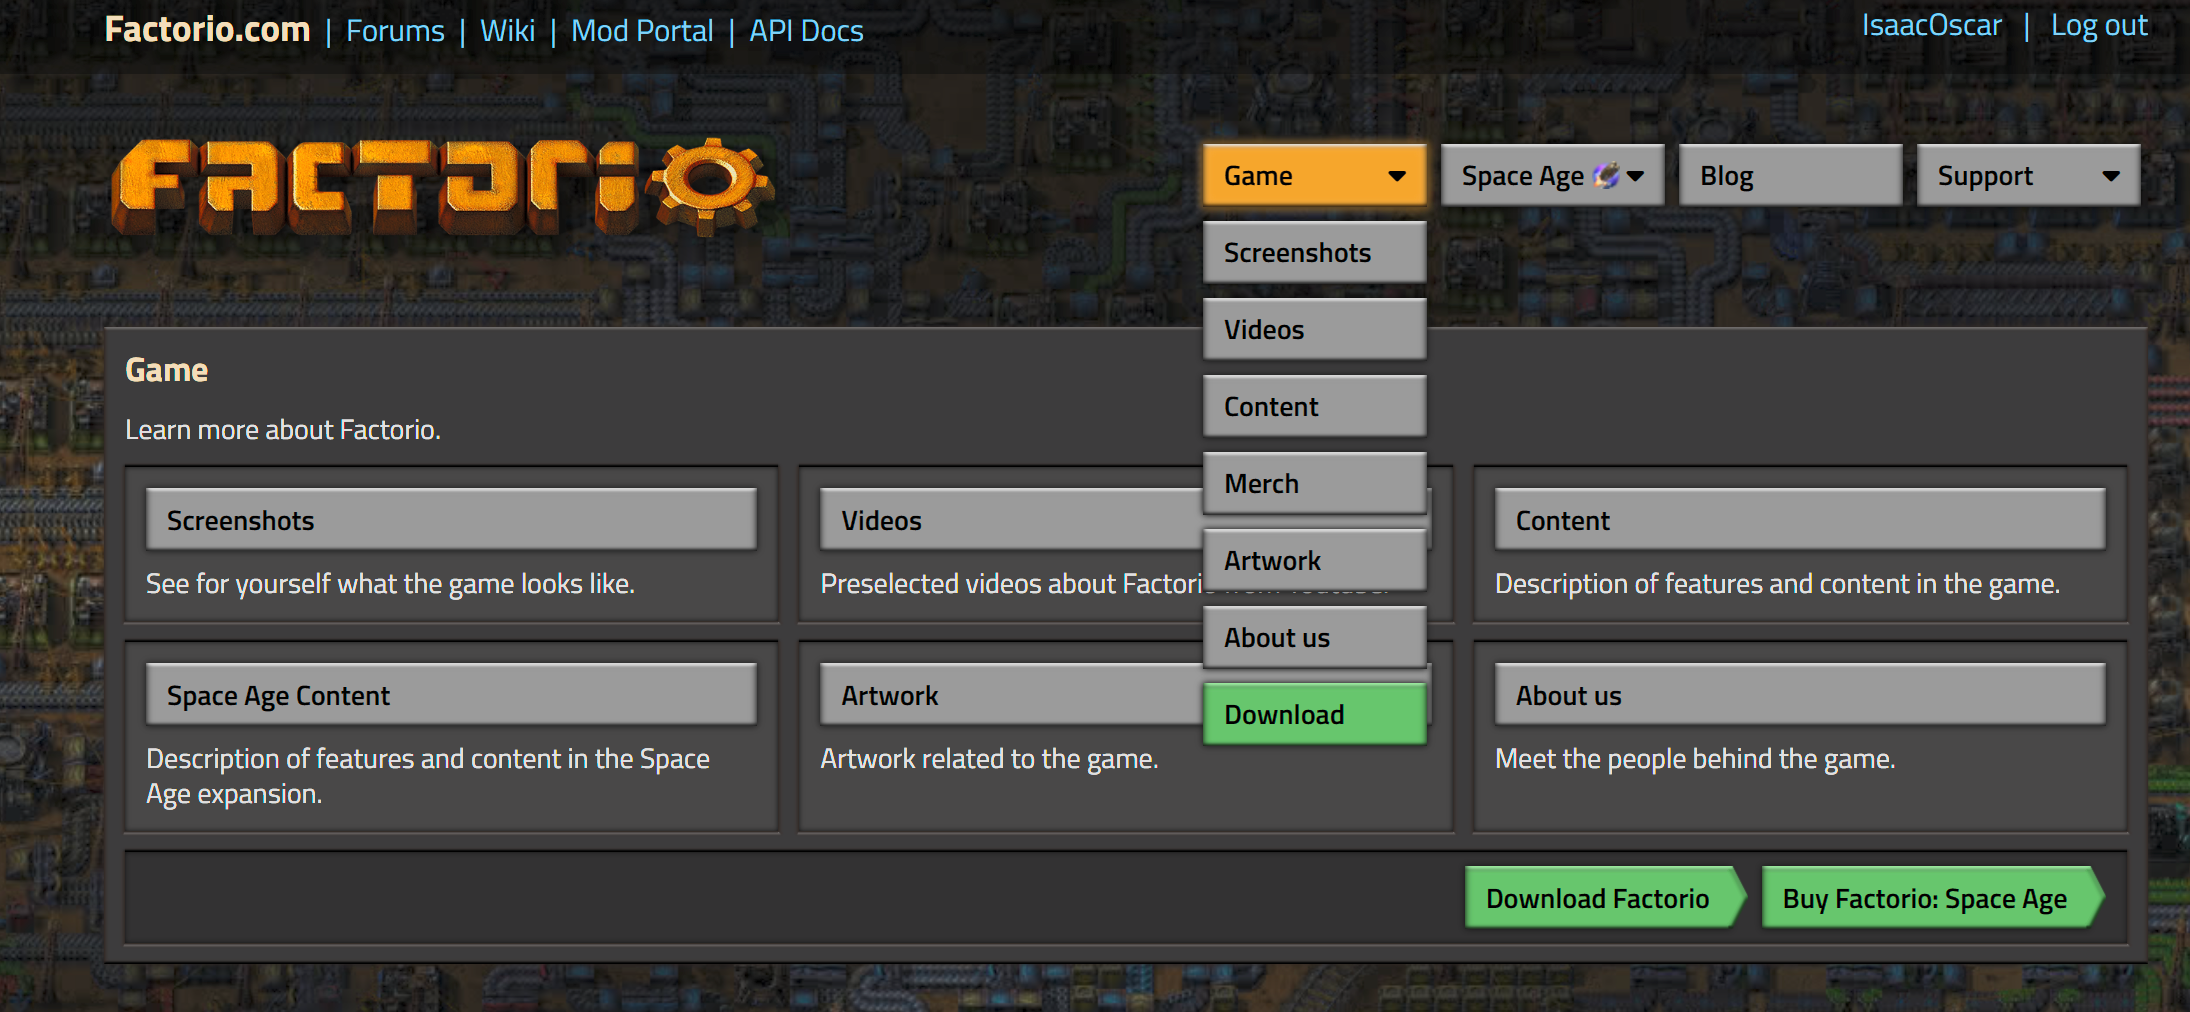The height and width of the screenshot is (1012, 2190).
Task: Click Log out
Action: (2099, 25)
